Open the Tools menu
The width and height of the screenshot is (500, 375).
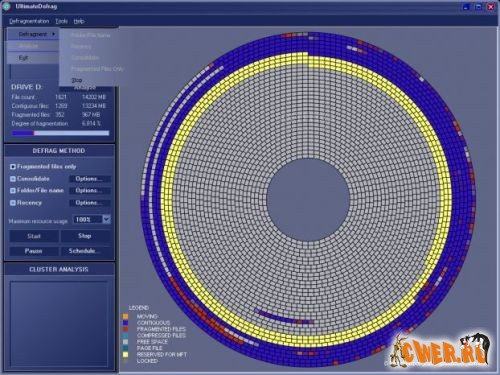(61, 21)
